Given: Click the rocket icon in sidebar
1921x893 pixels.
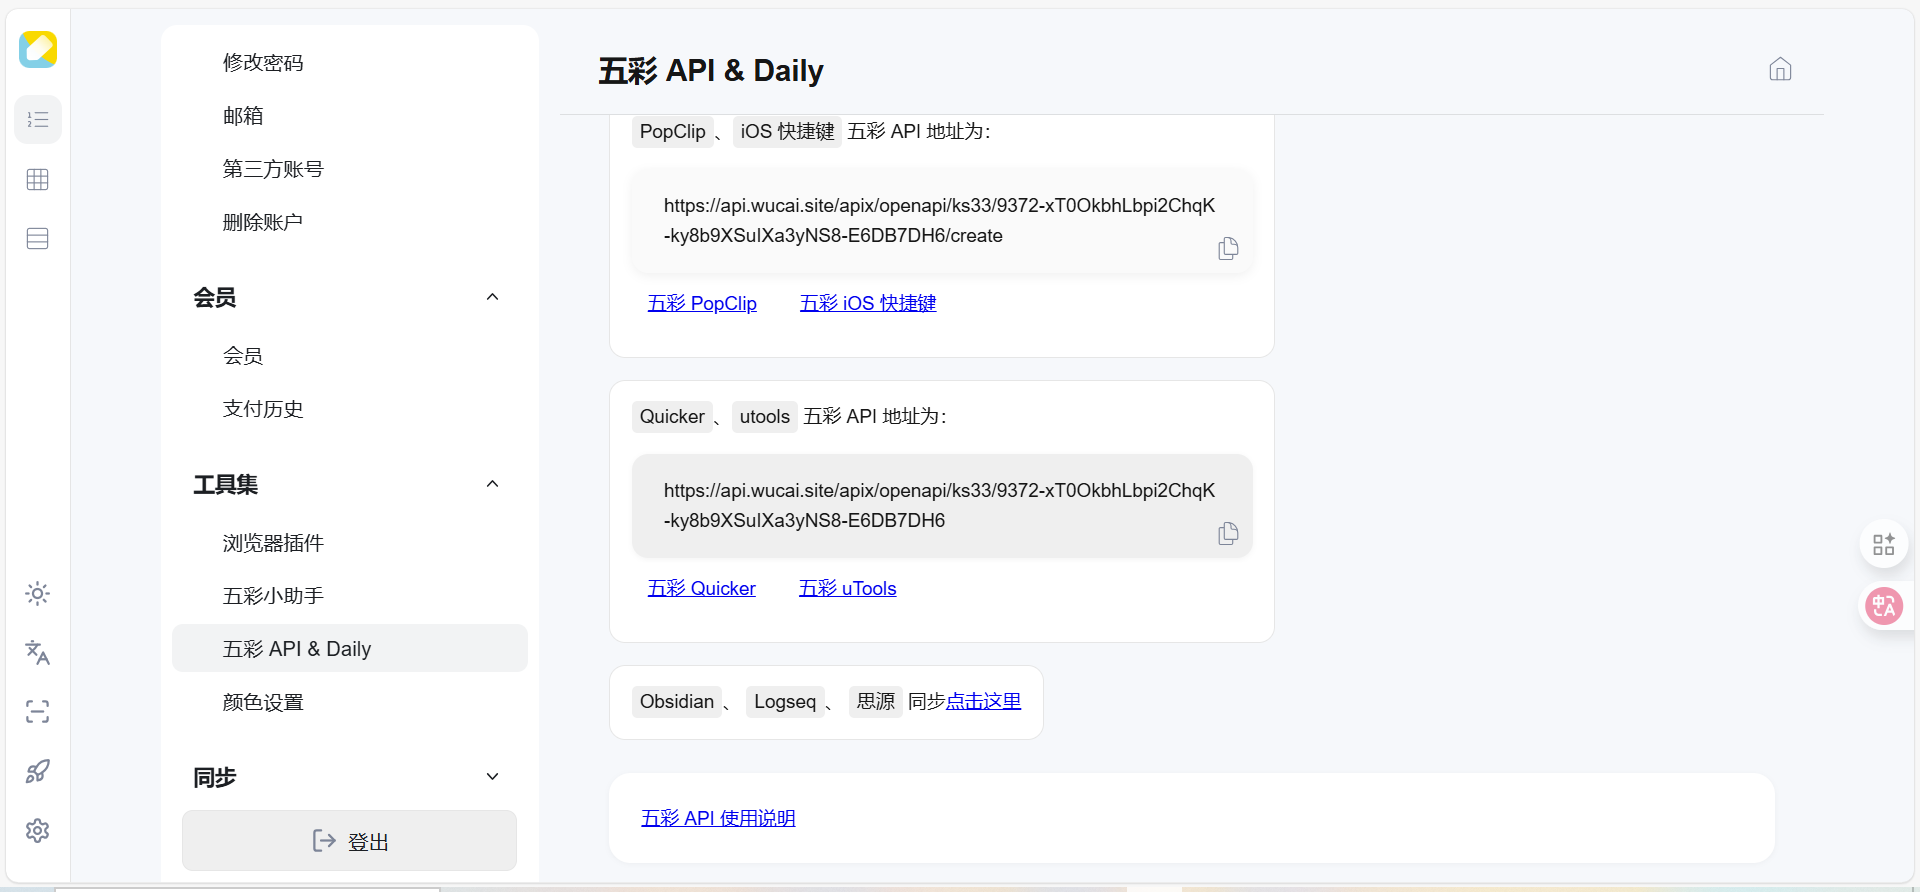Looking at the screenshot, I should coord(38,771).
